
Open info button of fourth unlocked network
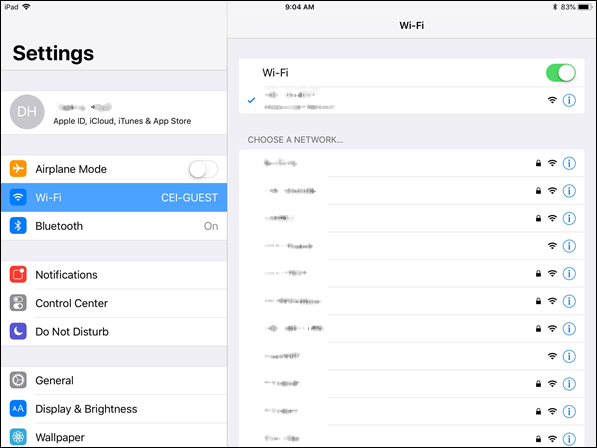coord(569,246)
